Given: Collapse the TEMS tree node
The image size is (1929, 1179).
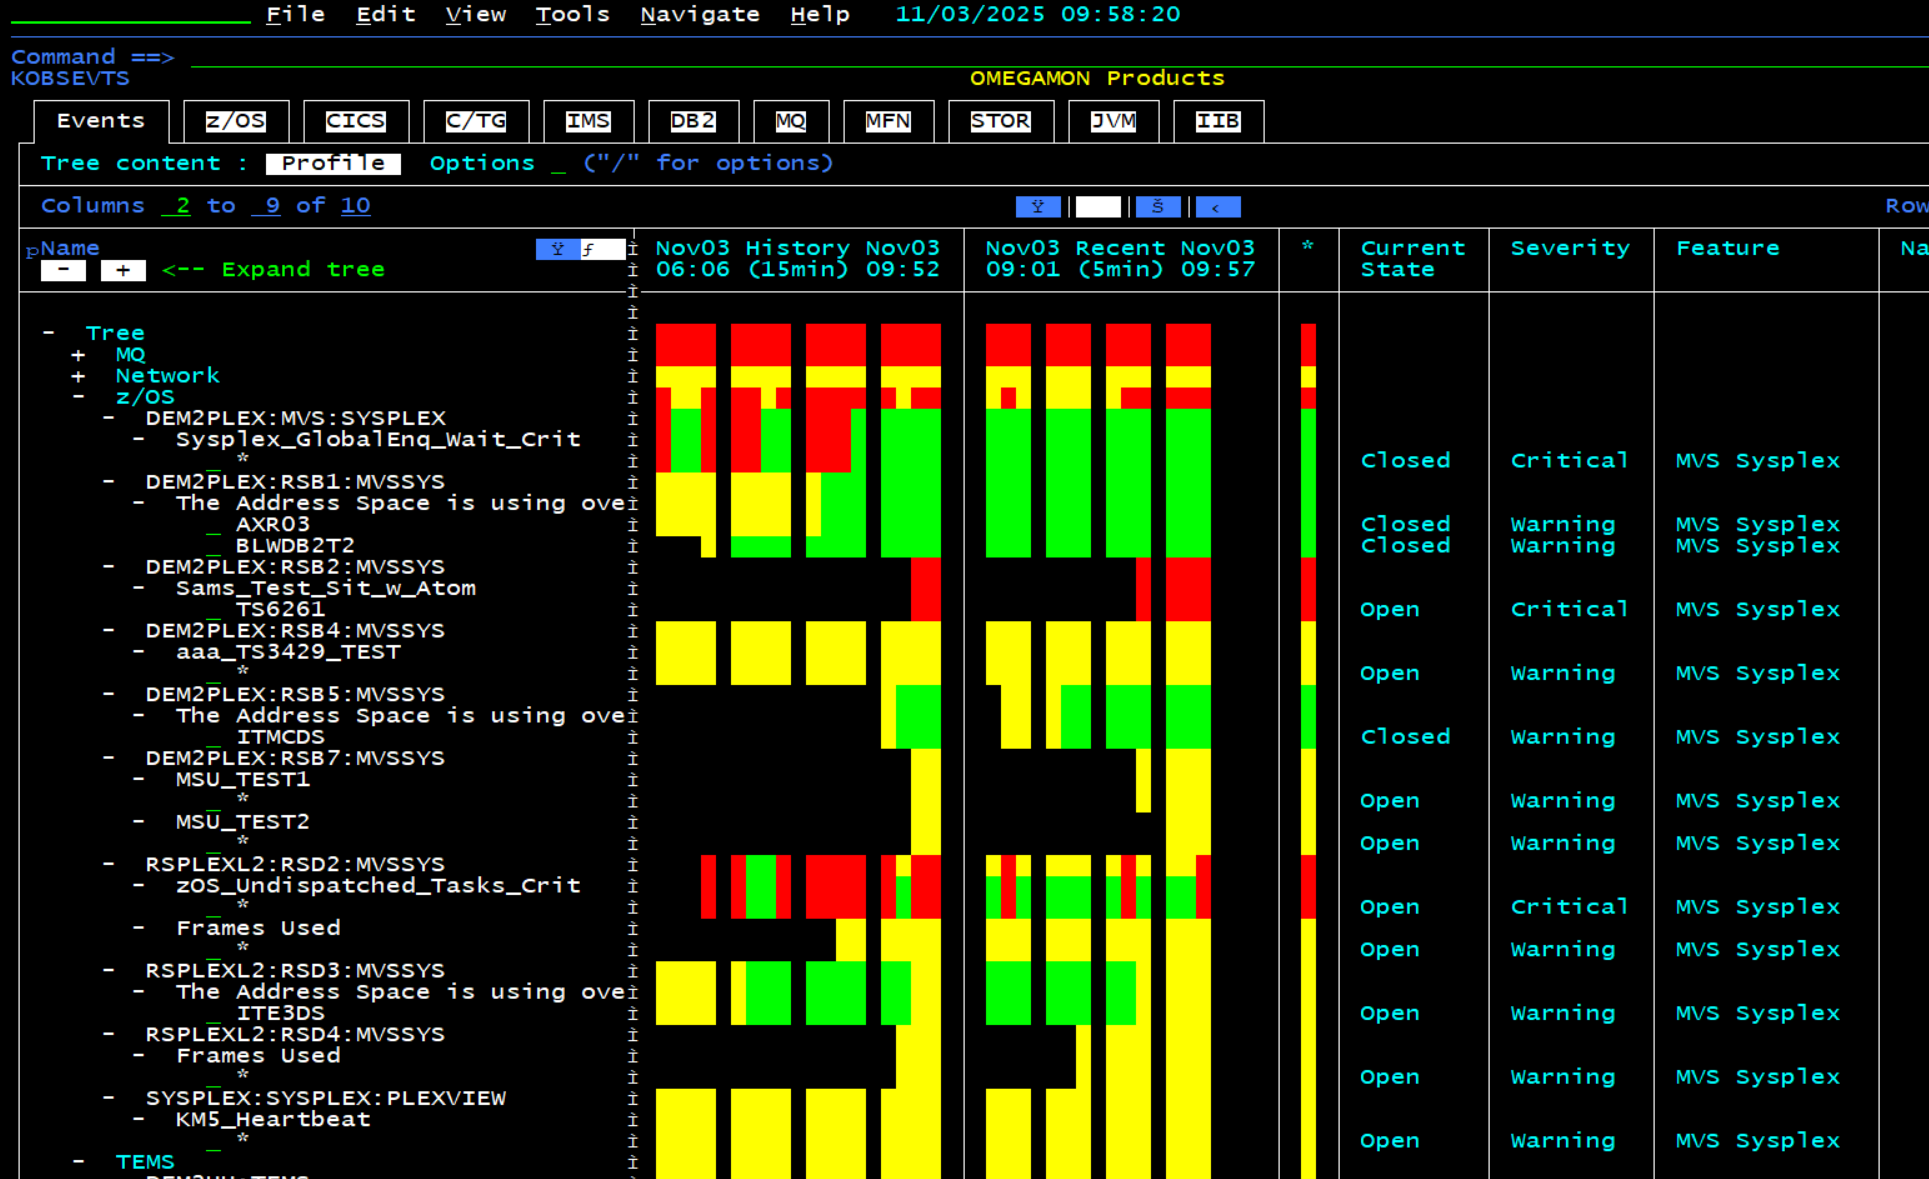Looking at the screenshot, I should coord(78,1162).
